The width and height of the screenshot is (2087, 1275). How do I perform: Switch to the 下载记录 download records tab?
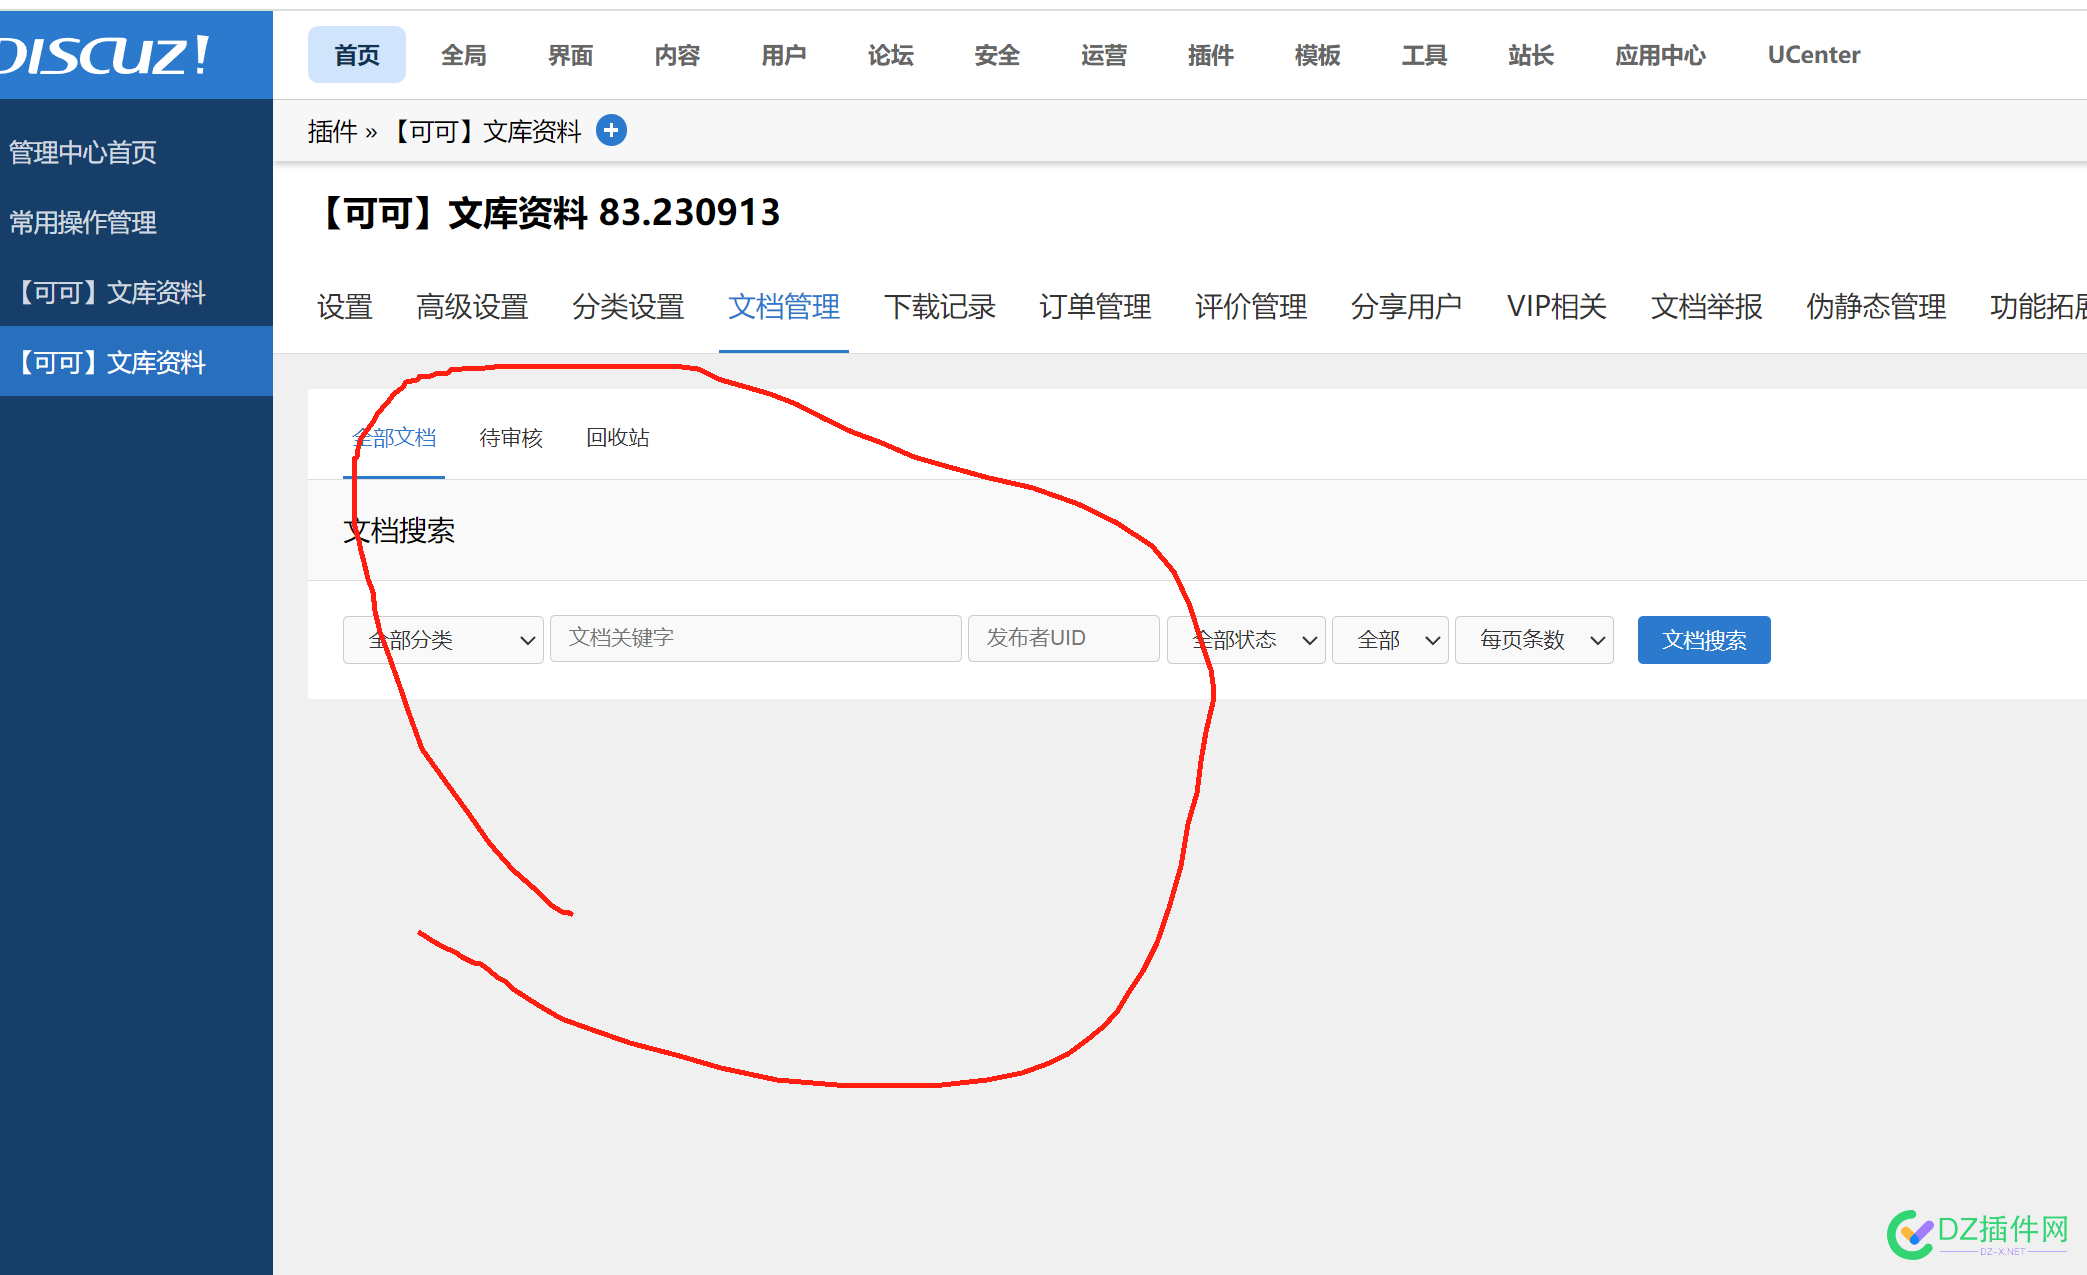pos(939,307)
